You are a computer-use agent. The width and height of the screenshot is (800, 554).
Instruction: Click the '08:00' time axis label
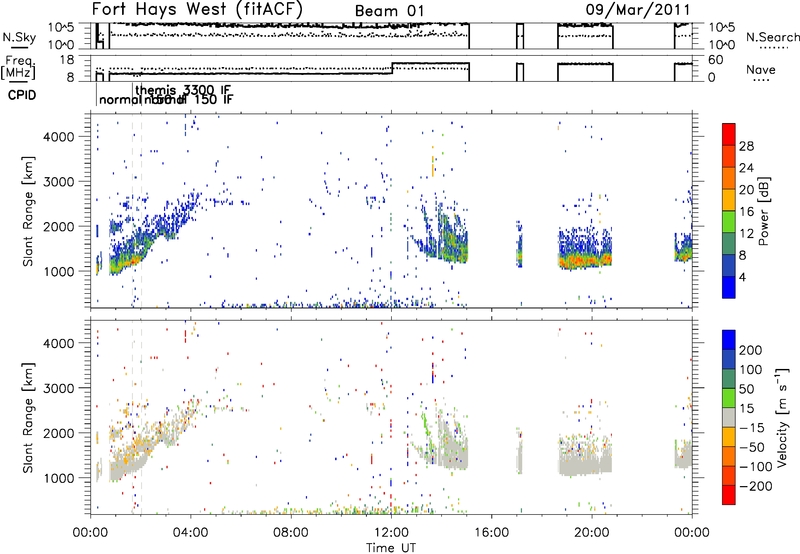pyautogui.click(x=291, y=533)
